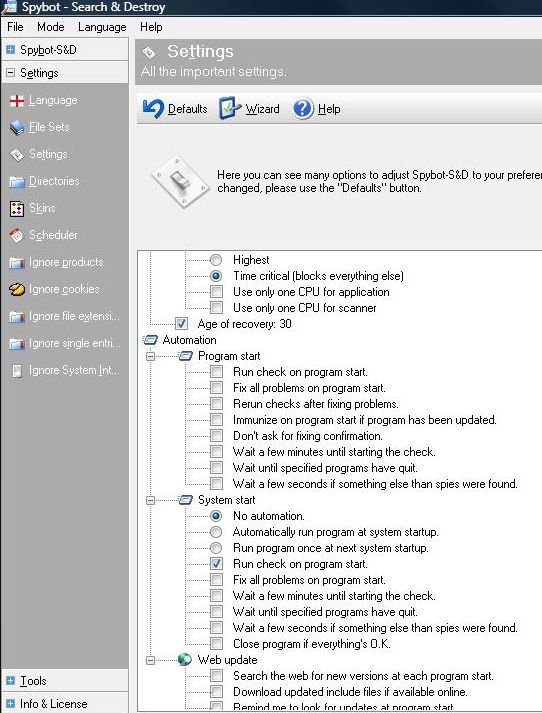Open Skins in the sidebar
The width and height of the screenshot is (542, 713).
point(42,208)
